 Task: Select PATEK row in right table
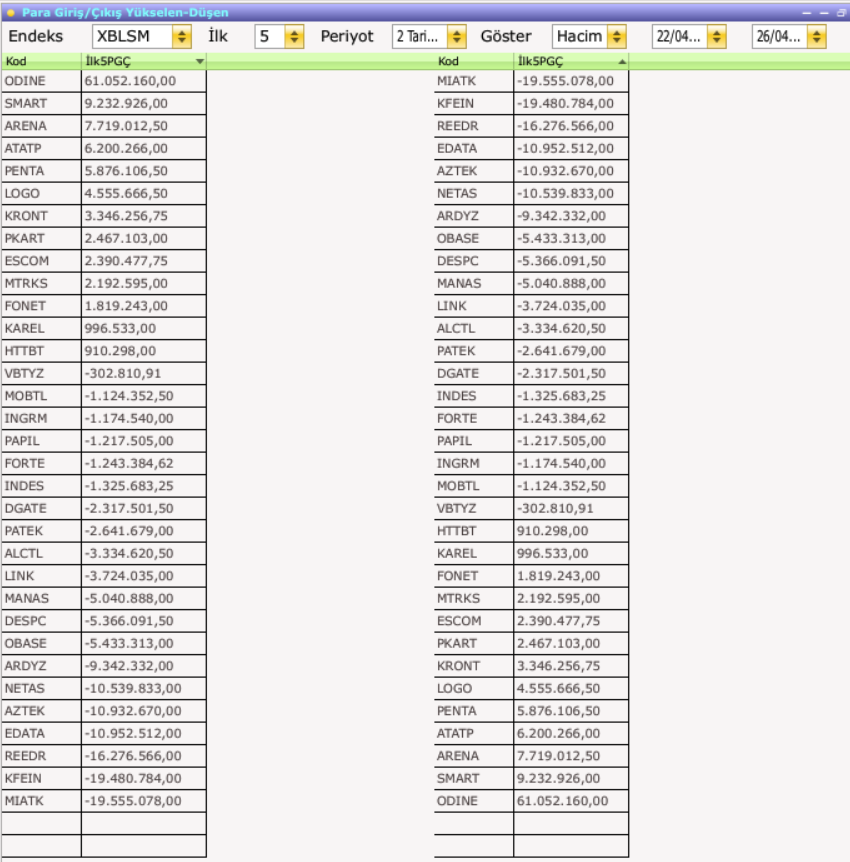[x=531, y=351]
